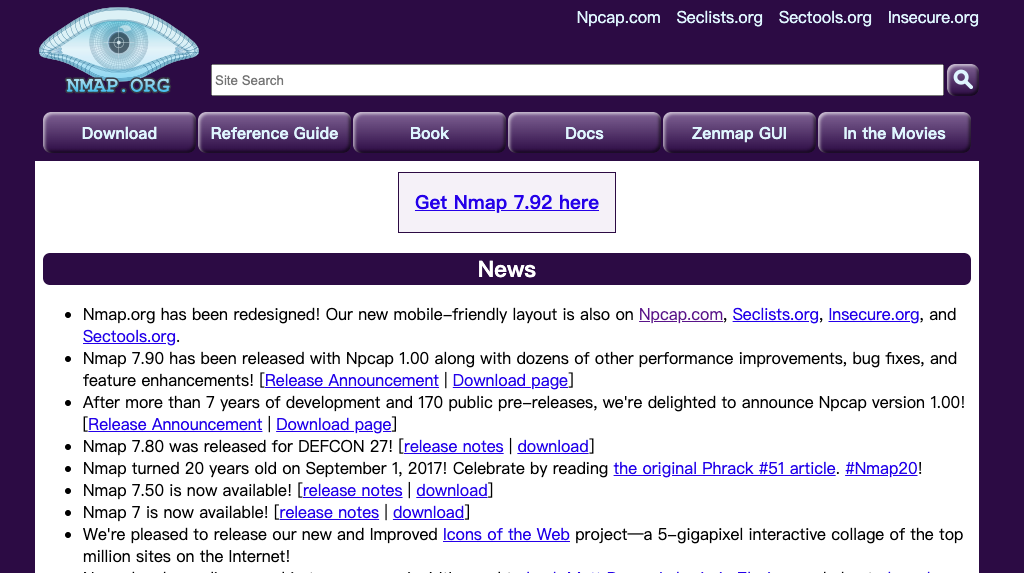
Task: Click the #Nmap20 hashtag link
Action: coord(882,468)
